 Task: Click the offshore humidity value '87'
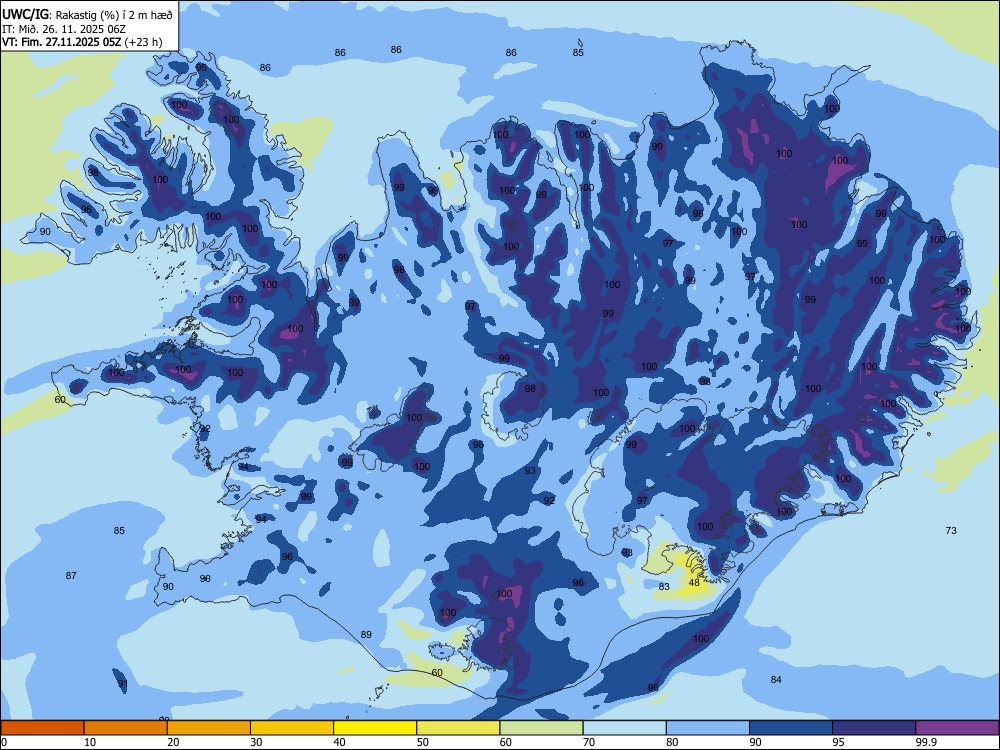click(x=71, y=575)
